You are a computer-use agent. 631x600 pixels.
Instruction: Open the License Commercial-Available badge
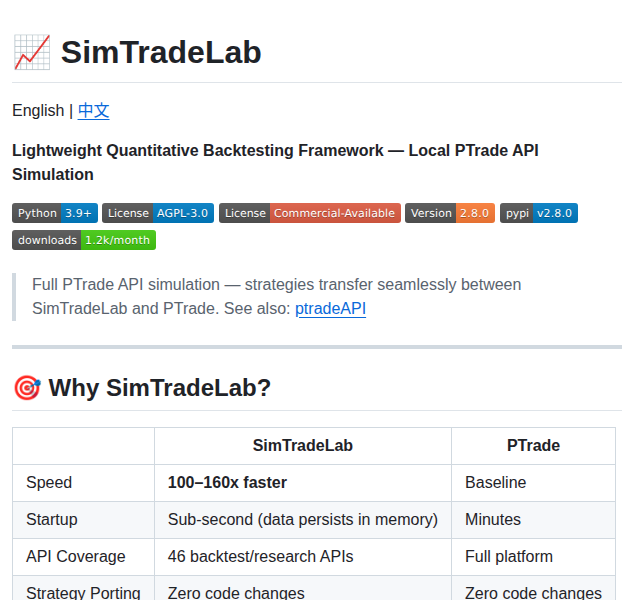tap(310, 213)
